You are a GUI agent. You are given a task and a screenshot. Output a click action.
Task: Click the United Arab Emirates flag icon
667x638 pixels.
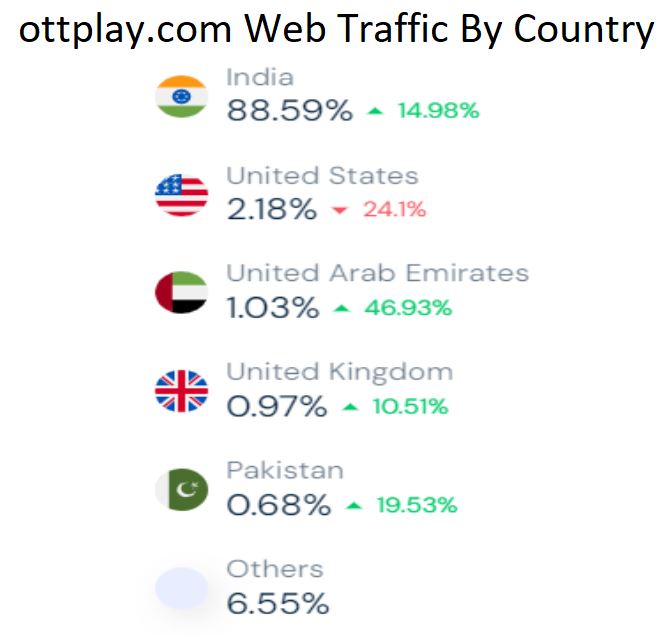coord(181,292)
